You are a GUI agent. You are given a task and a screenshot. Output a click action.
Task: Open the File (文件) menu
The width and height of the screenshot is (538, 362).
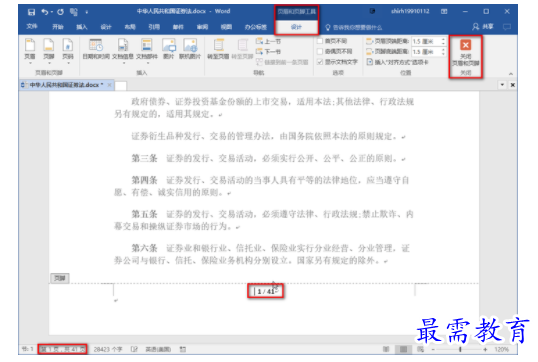[x=32, y=27]
